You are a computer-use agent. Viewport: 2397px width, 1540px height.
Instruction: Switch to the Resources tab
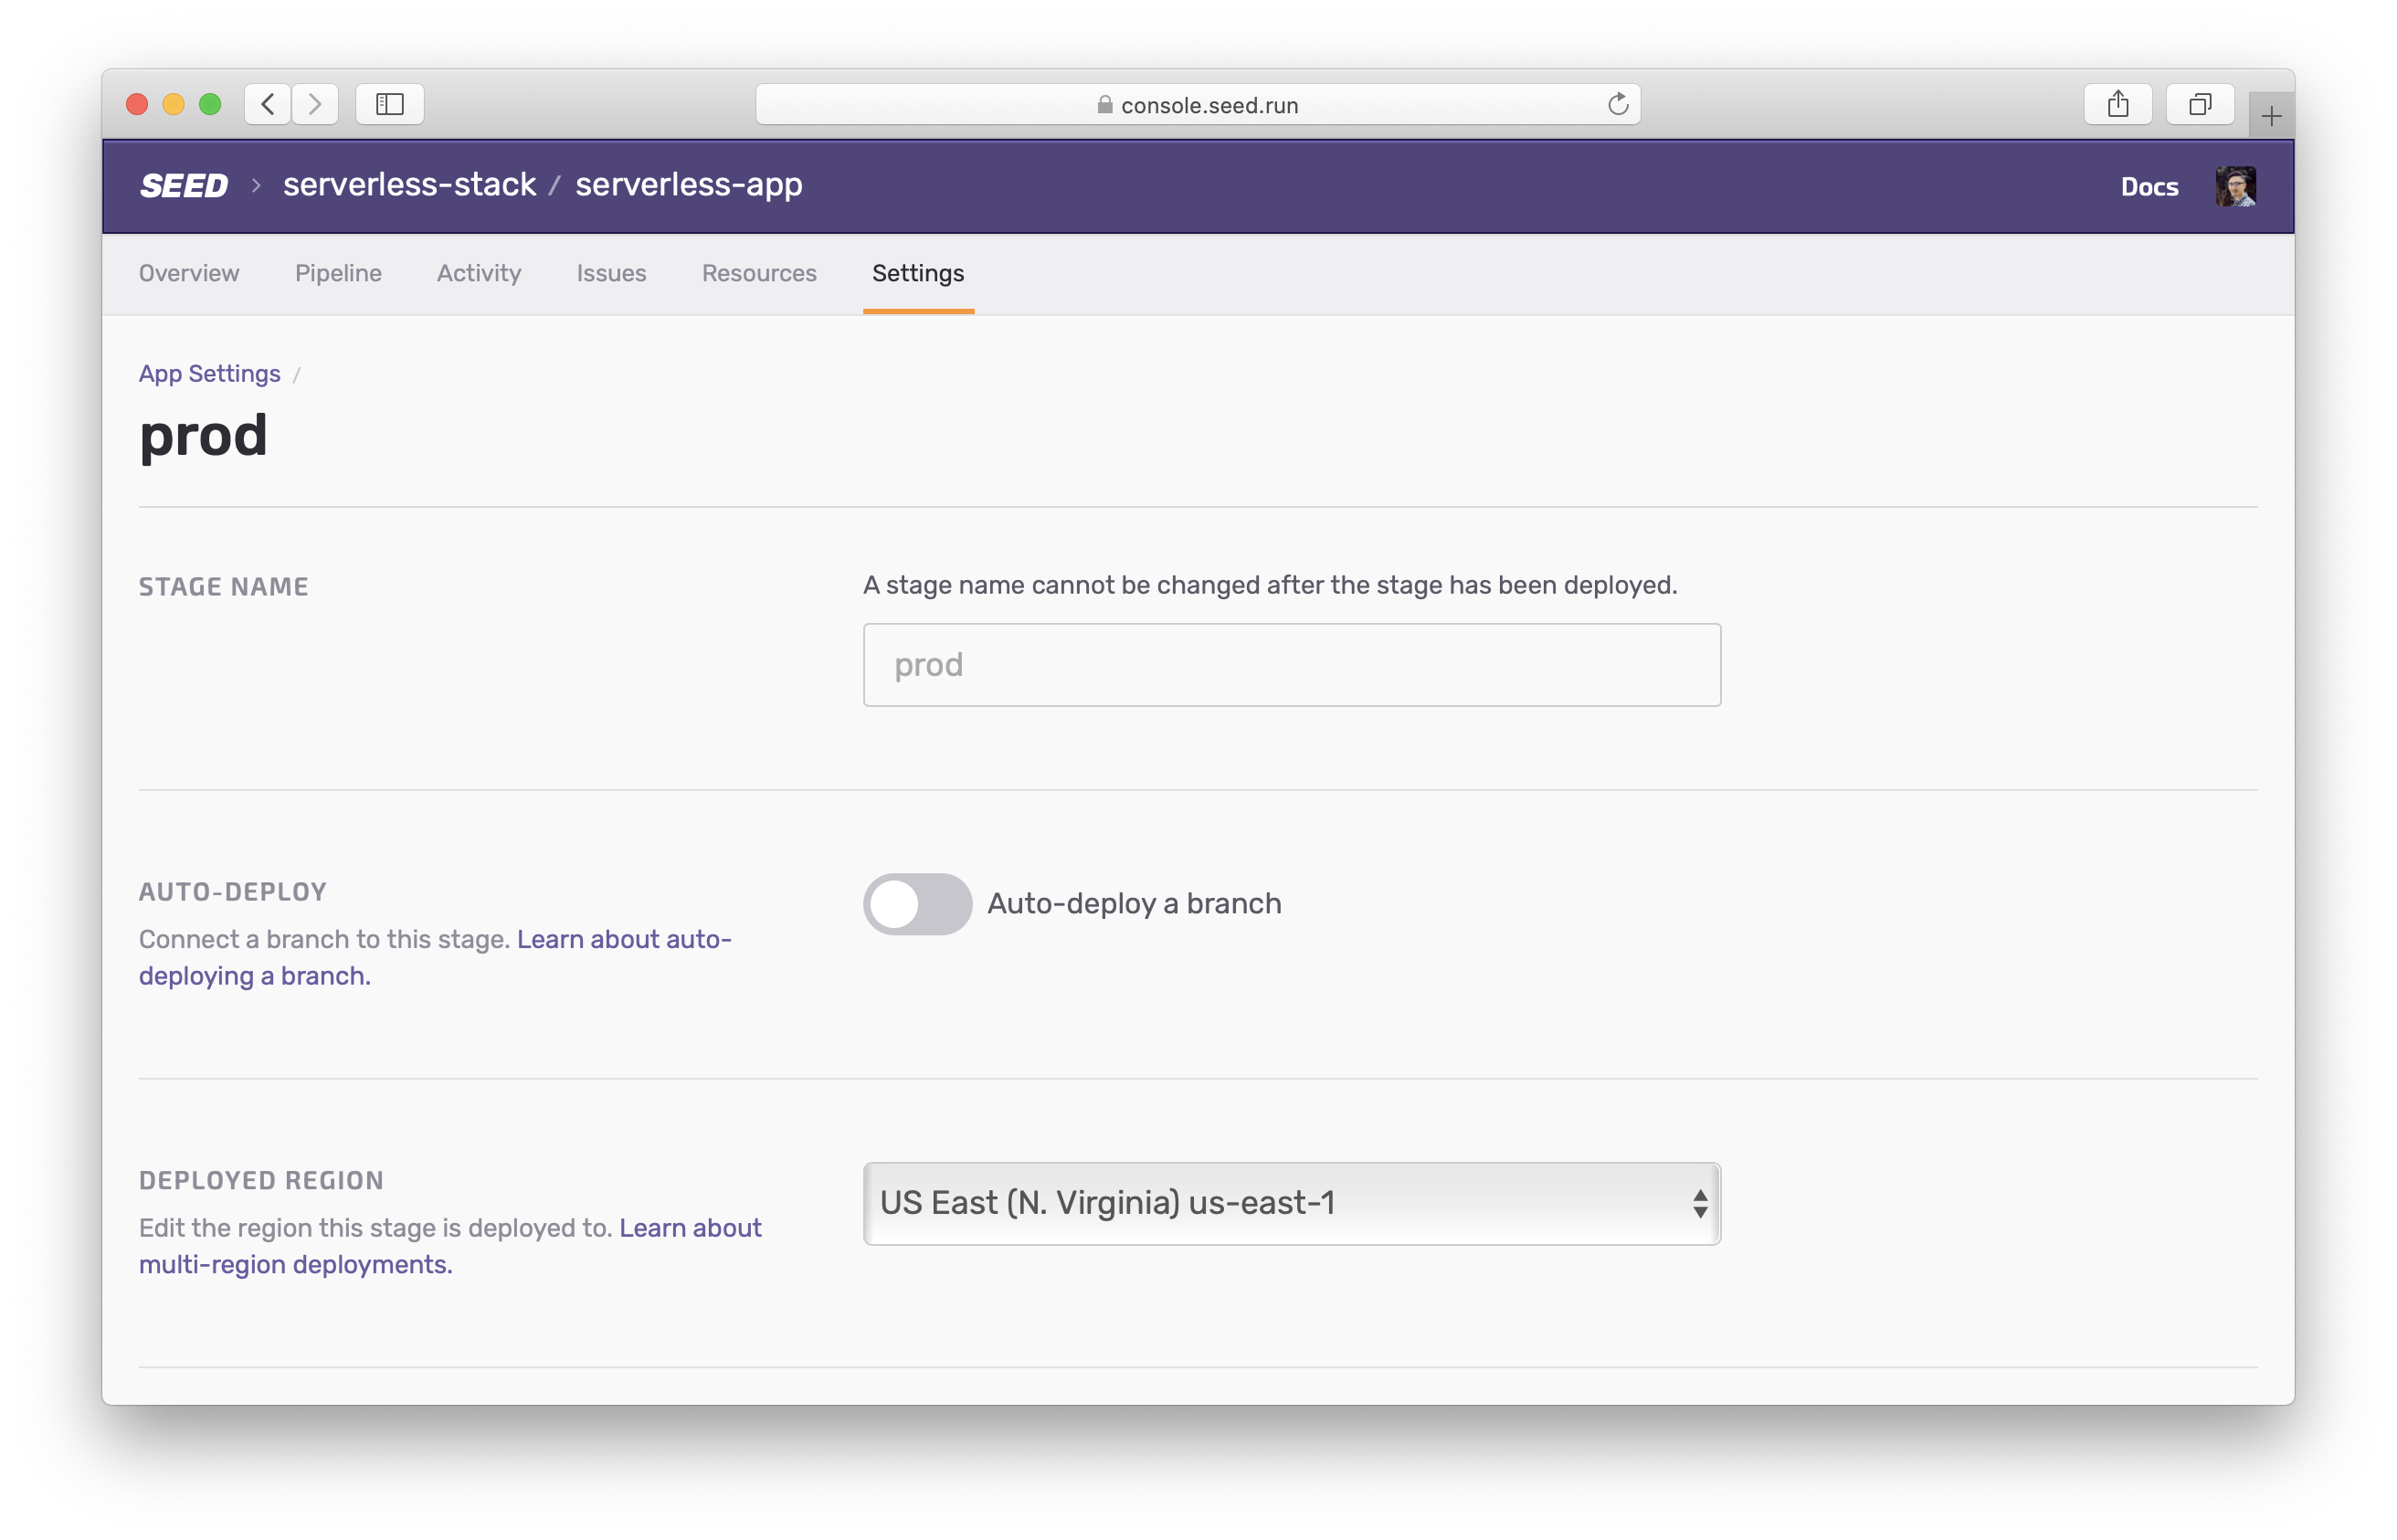759,273
